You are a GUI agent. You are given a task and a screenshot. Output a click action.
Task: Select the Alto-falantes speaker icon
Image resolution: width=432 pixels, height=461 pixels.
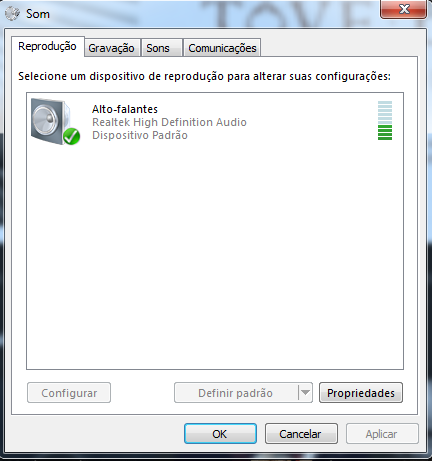click(x=54, y=121)
